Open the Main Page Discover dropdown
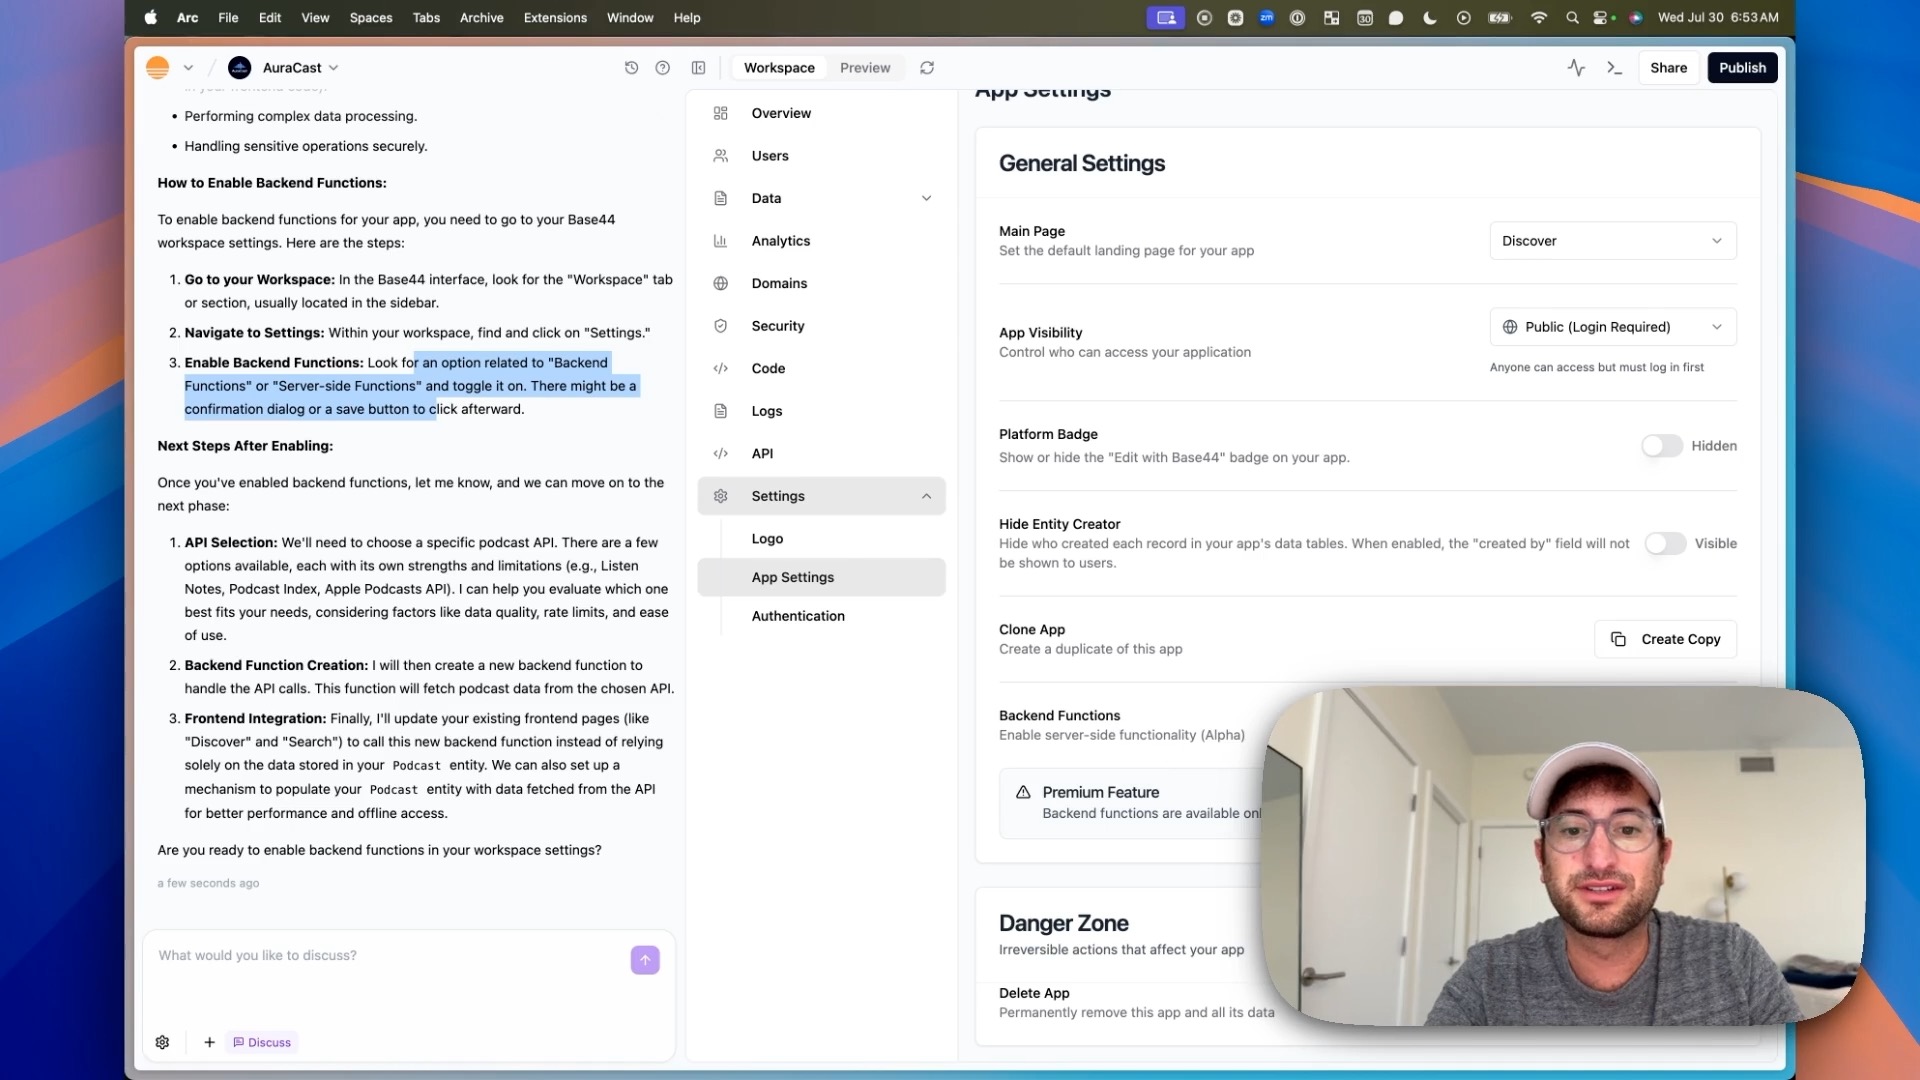The width and height of the screenshot is (1920, 1080). pyautogui.click(x=1613, y=241)
